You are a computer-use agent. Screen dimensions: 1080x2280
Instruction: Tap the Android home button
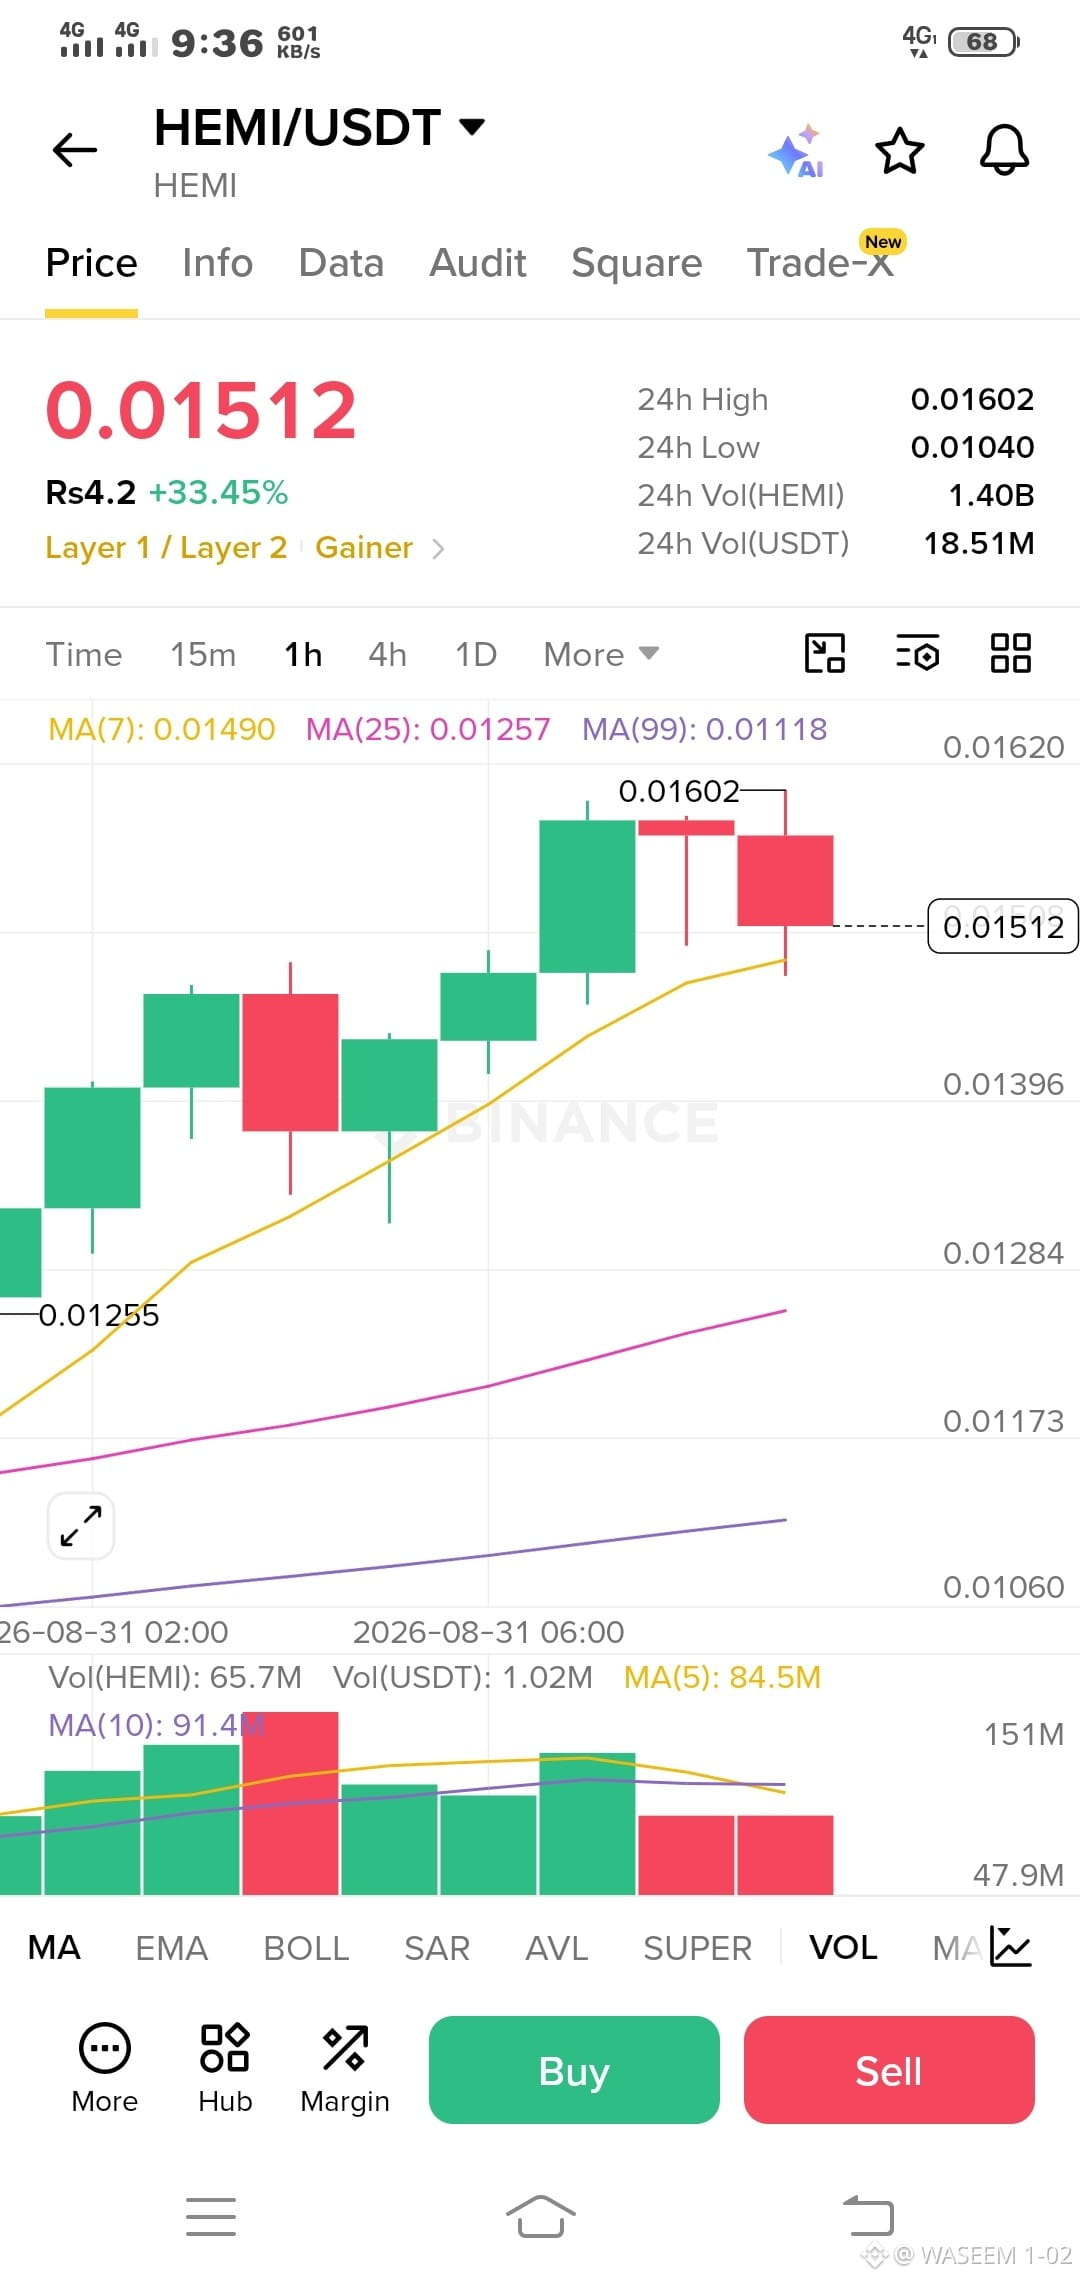click(540, 2216)
